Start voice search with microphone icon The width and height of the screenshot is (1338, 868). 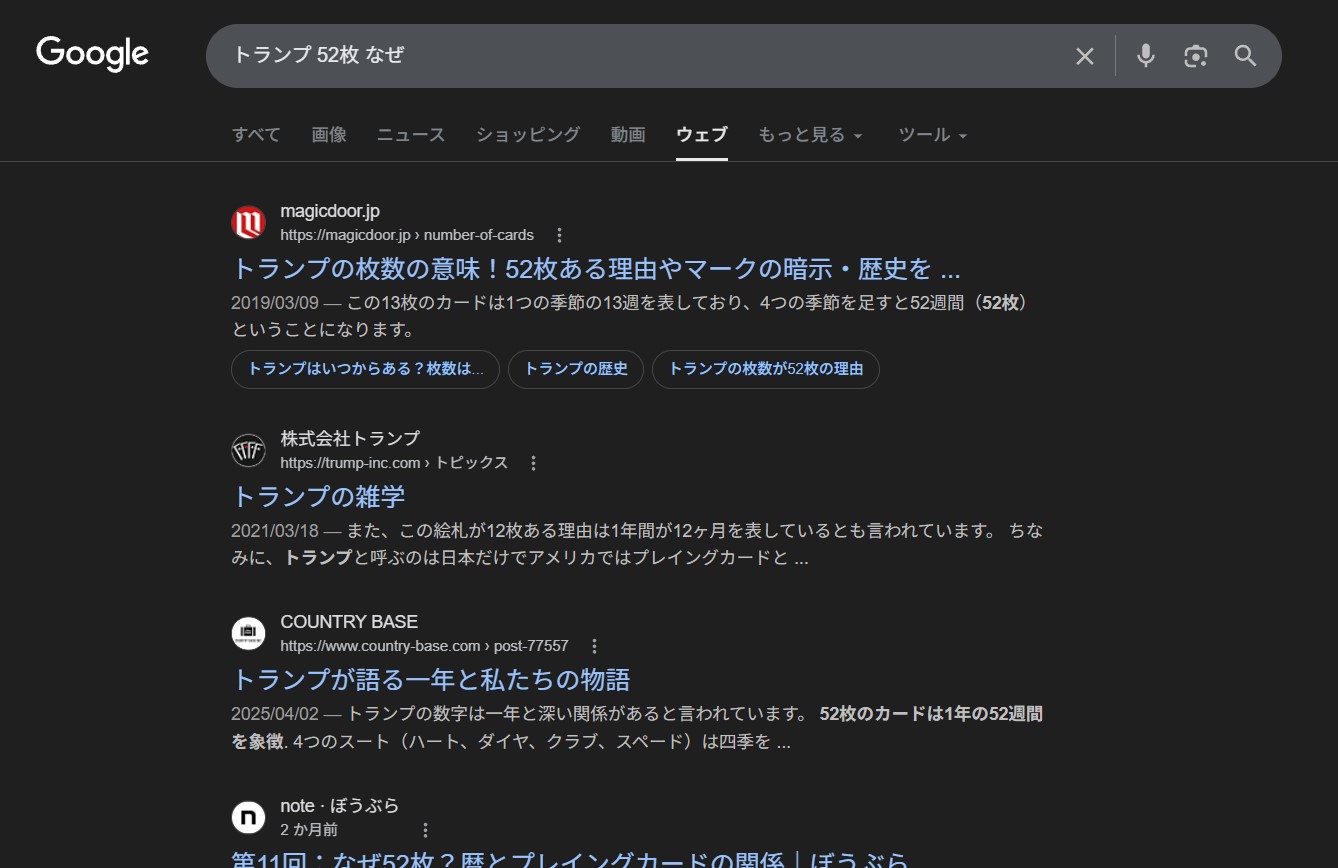coord(1146,56)
